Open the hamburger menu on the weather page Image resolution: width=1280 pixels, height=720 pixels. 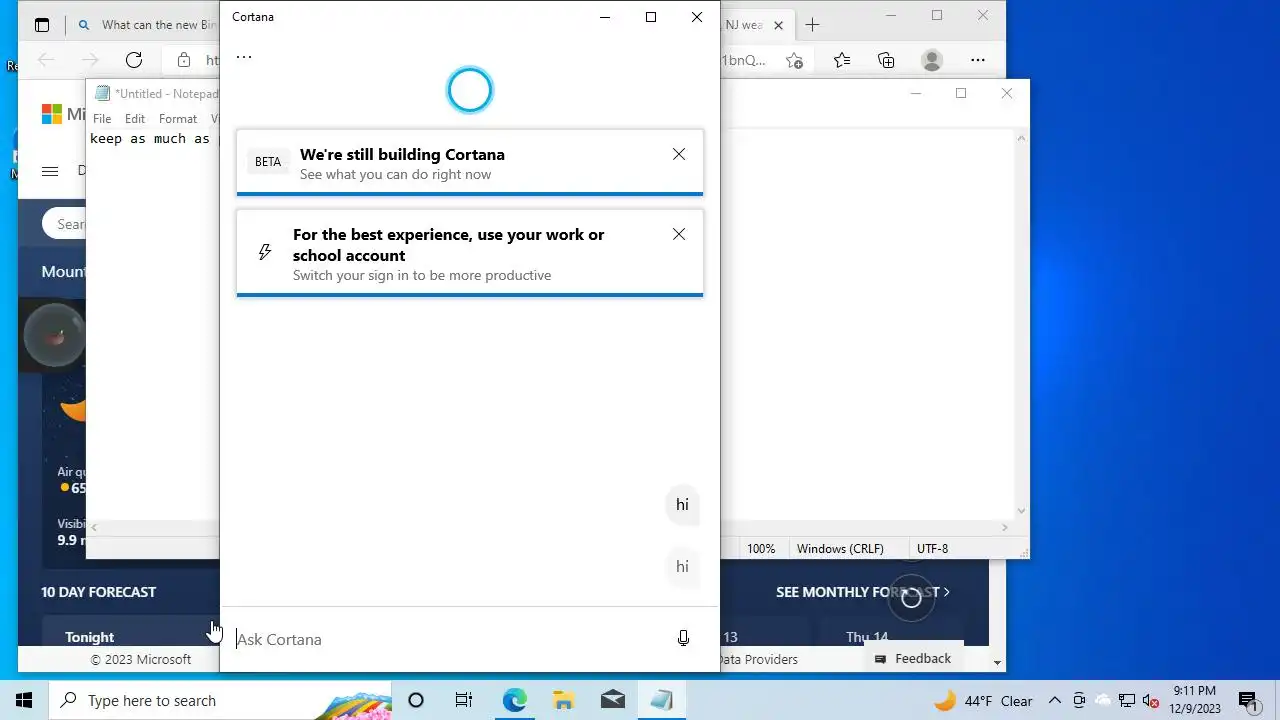pos(50,171)
